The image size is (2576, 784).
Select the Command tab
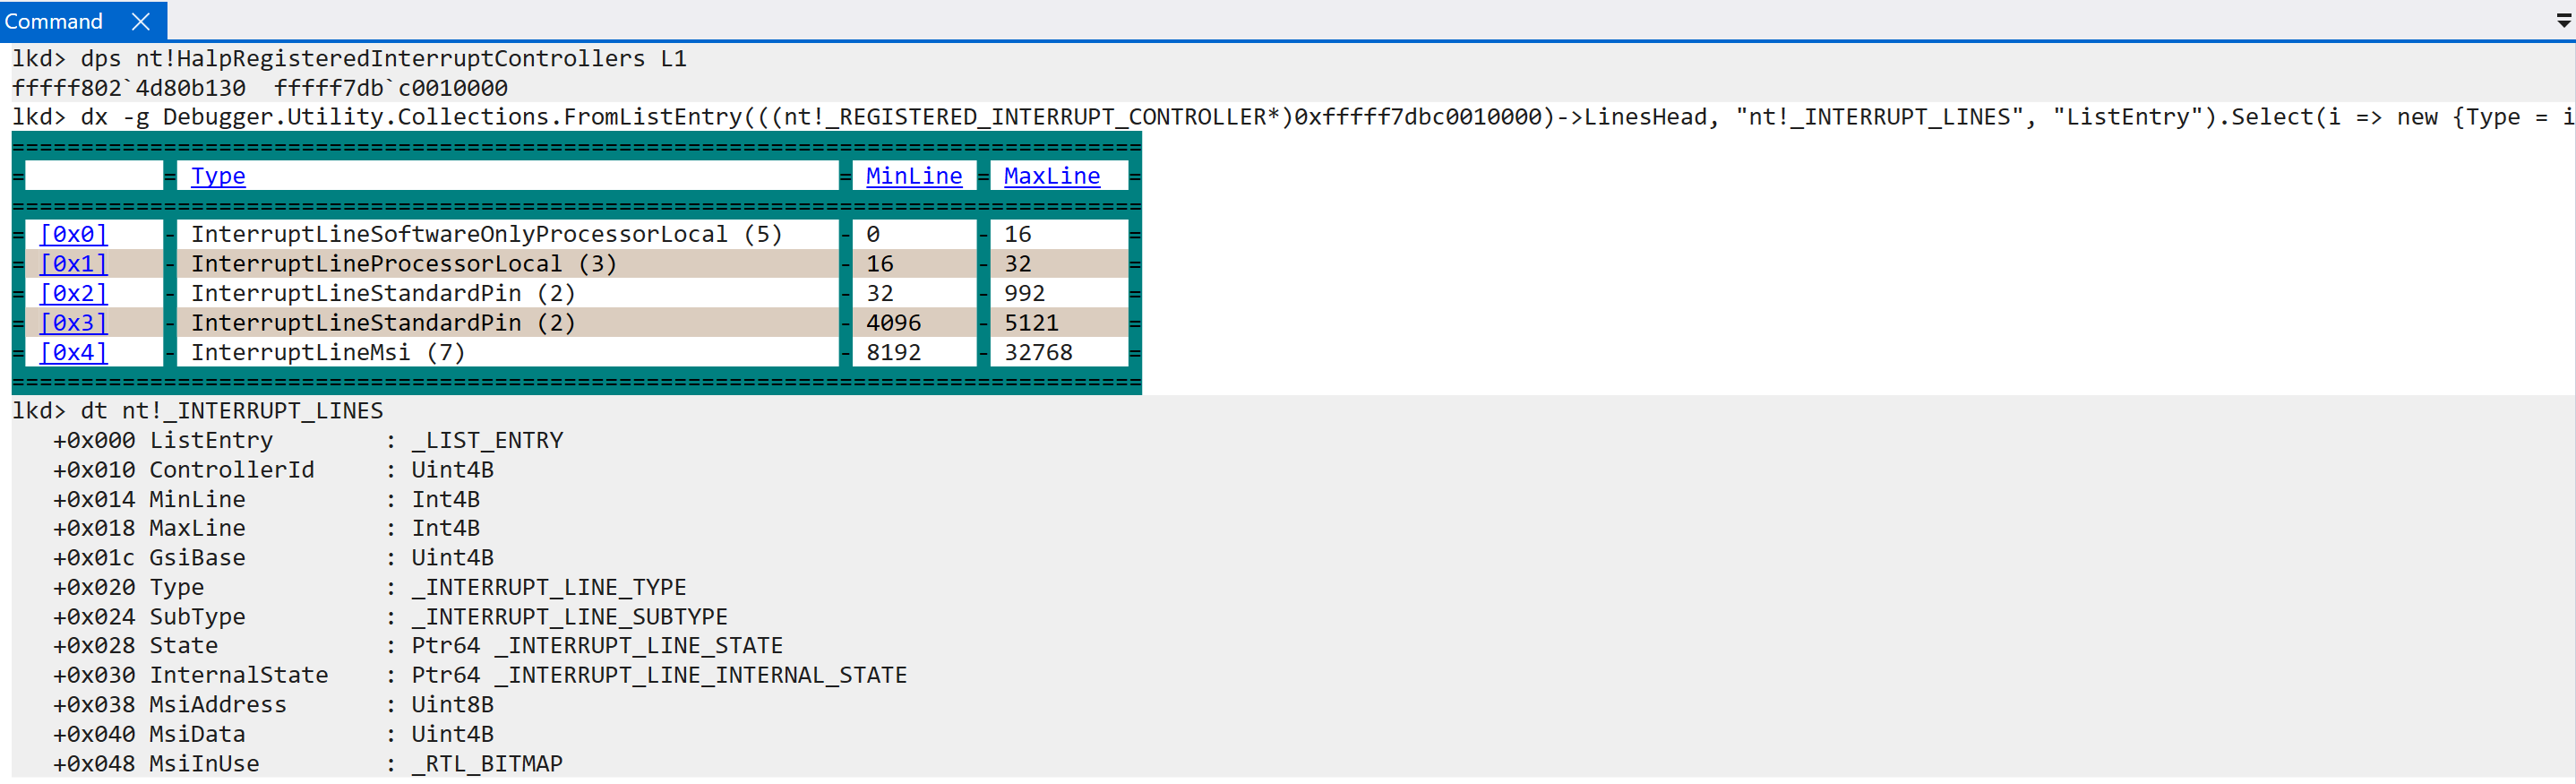[x=54, y=21]
